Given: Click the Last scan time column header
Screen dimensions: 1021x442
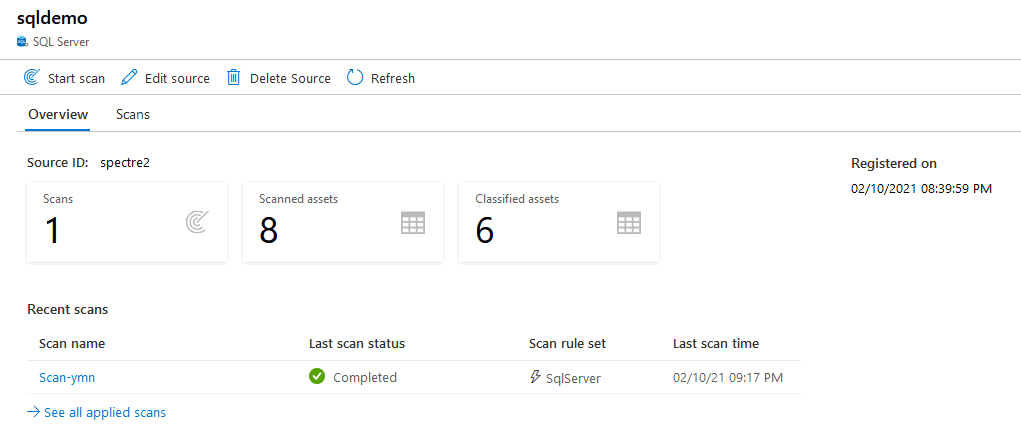Looking at the screenshot, I should pyautogui.click(x=716, y=343).
